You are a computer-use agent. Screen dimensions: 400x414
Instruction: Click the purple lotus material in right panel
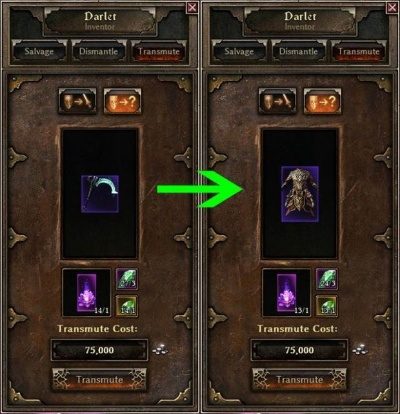pos(287,293)
